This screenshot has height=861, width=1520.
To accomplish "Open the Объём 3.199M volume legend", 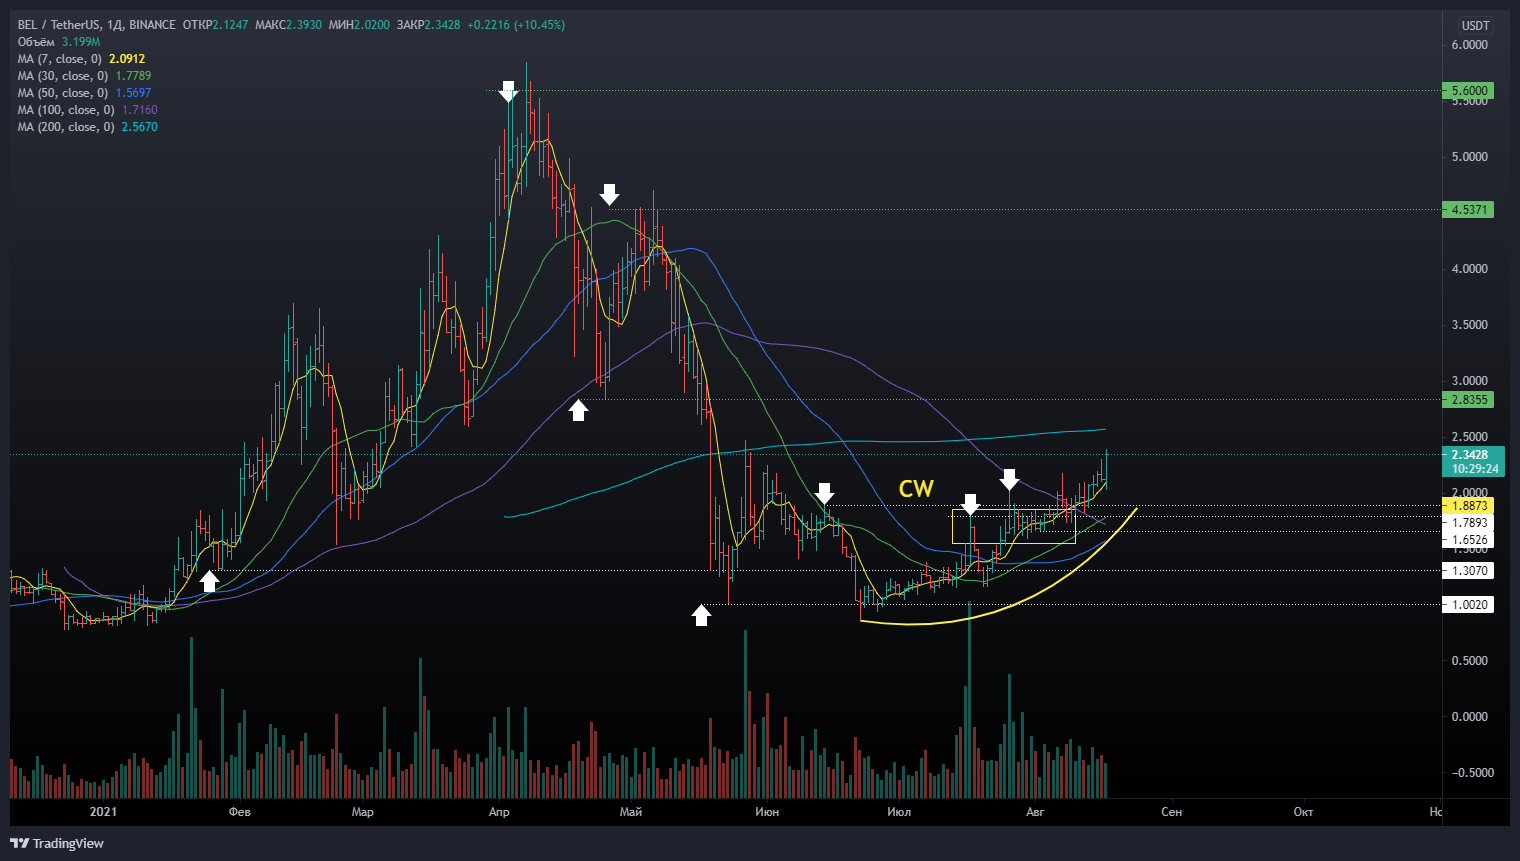I will 59,42.
